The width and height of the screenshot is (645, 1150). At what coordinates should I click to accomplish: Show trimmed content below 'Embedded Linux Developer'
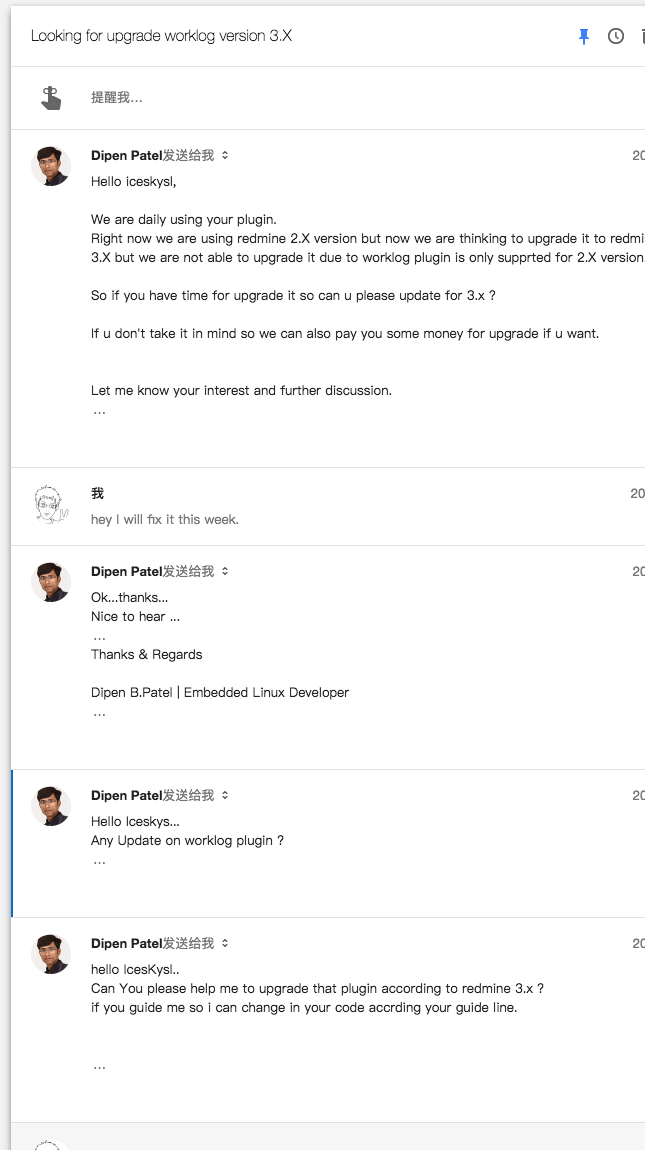click(99, 714)
